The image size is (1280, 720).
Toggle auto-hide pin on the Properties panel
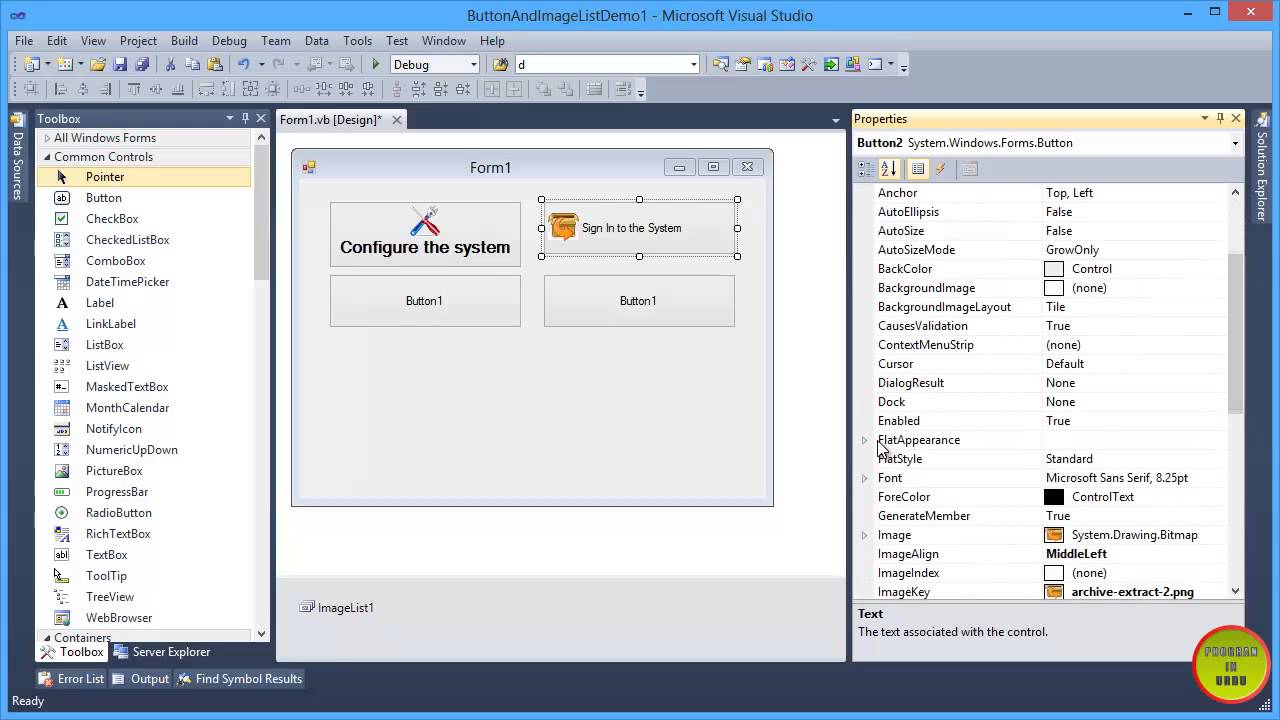point(1220,118)
